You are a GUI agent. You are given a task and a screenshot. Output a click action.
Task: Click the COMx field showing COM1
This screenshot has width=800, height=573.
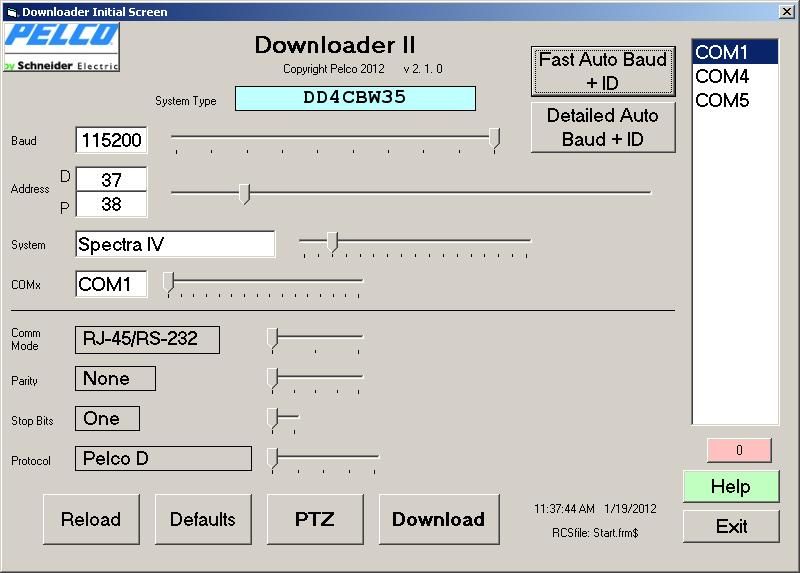tap(111, 284)
